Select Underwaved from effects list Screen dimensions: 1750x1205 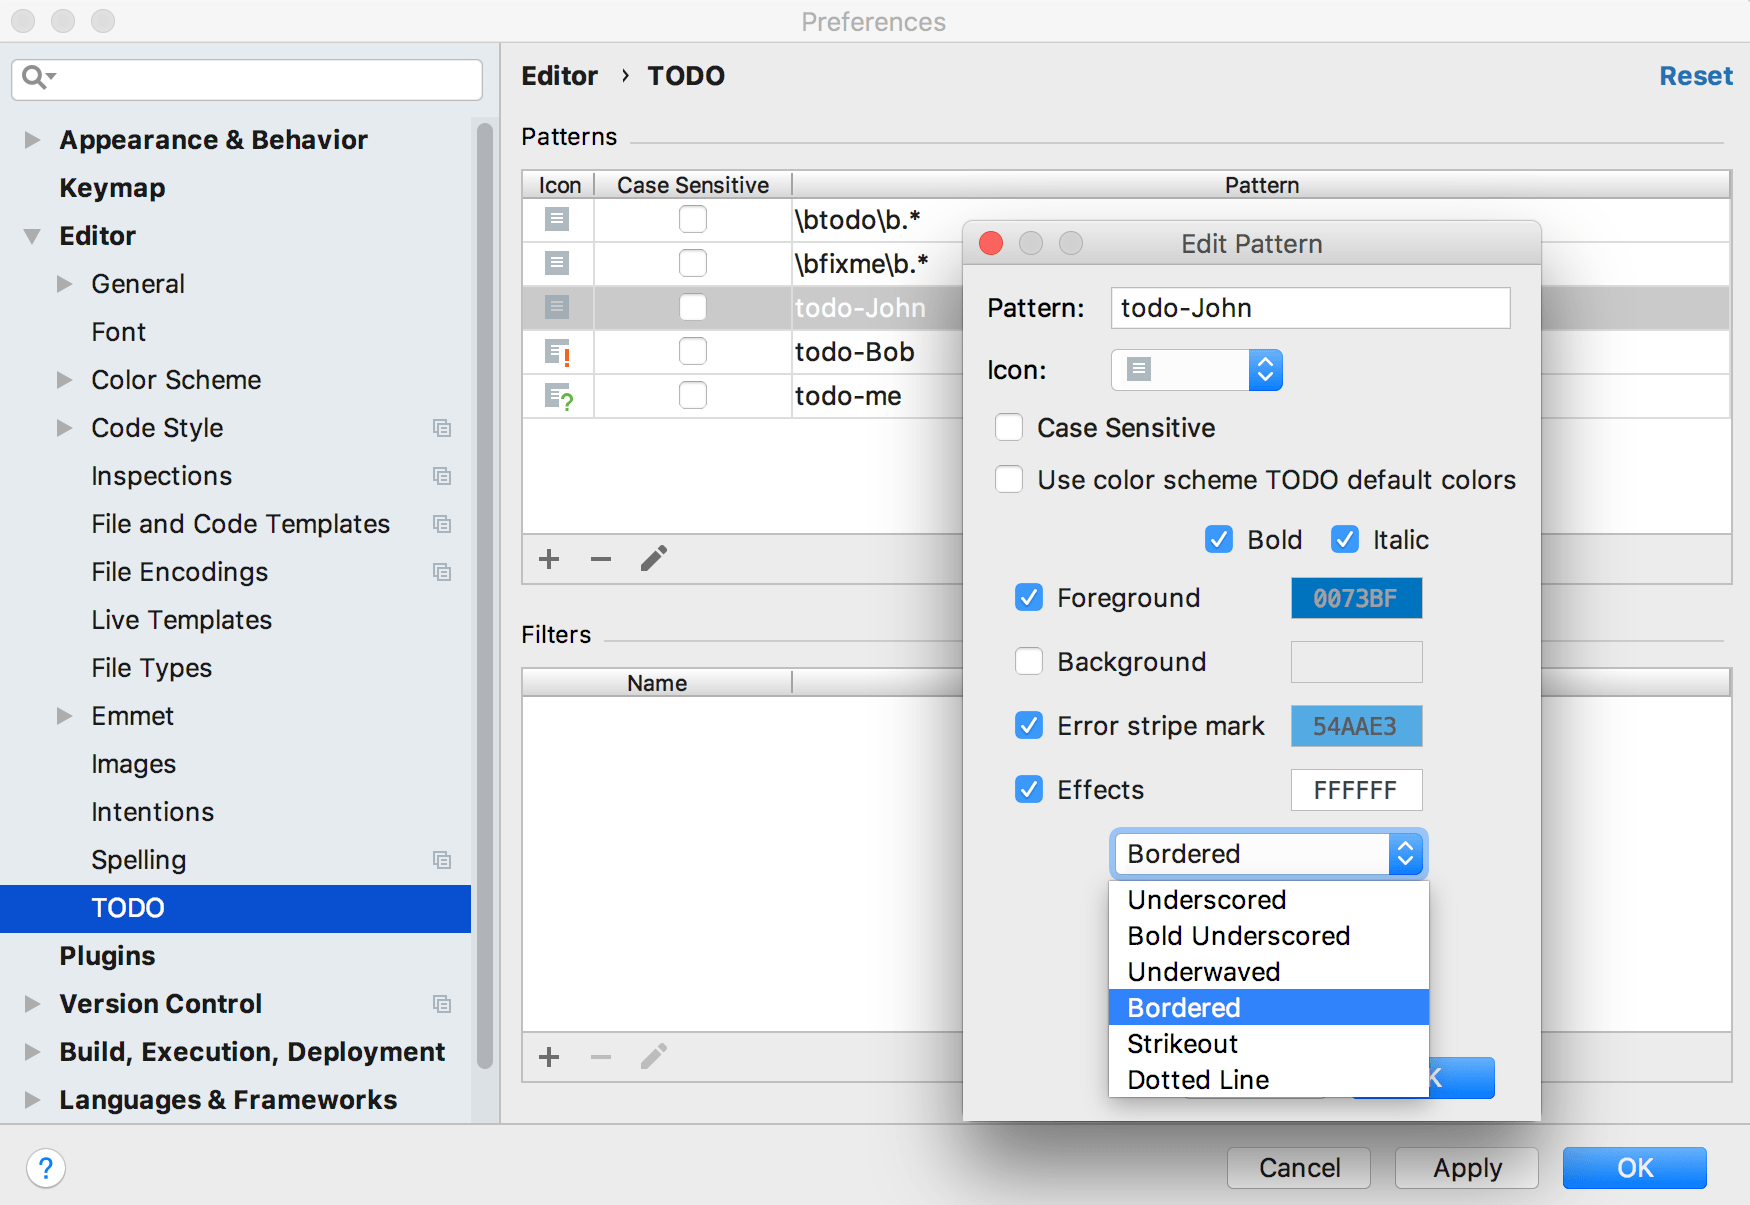point(1204,972)
